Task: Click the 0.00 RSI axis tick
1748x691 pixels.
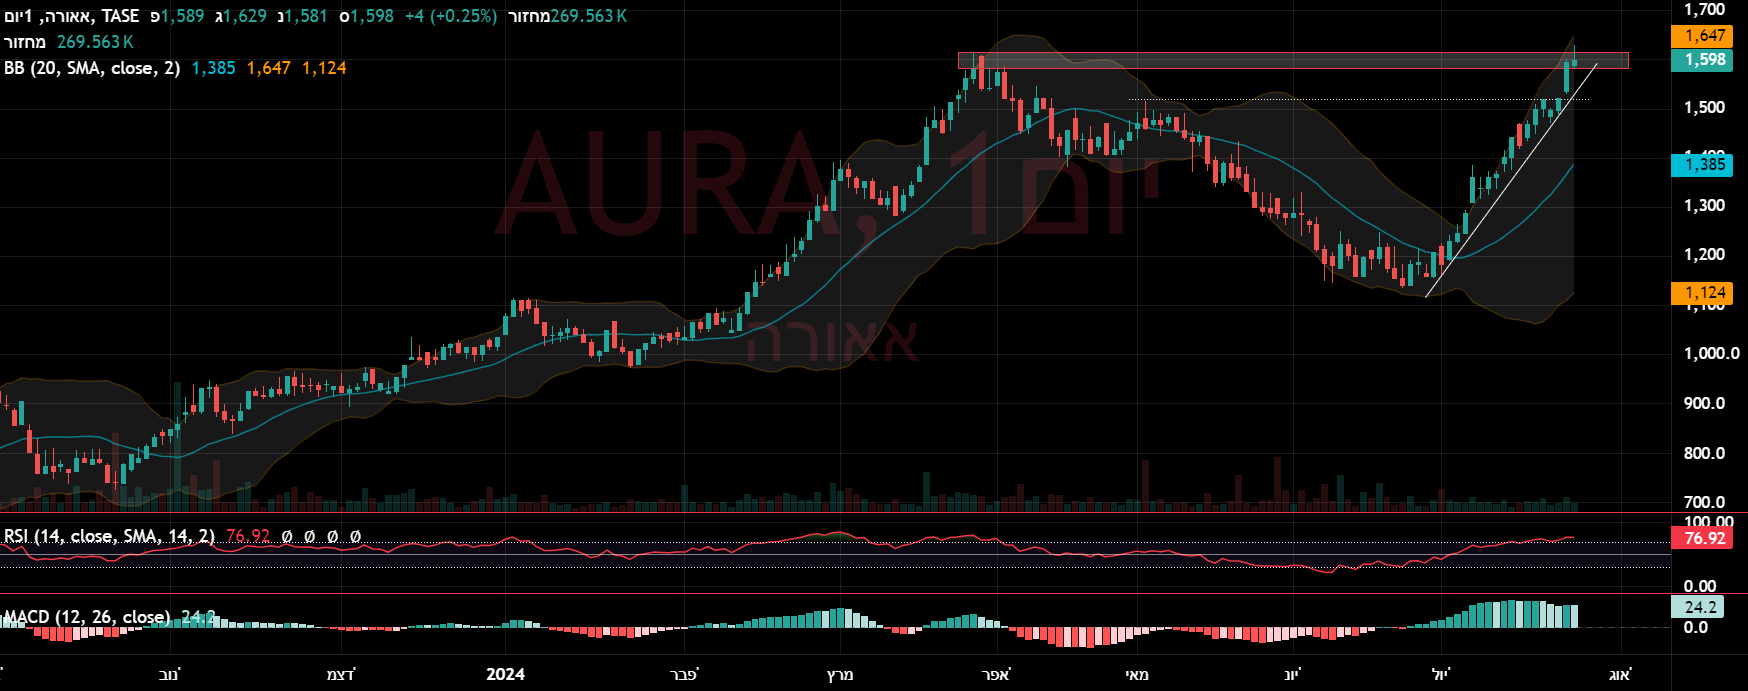Action: pos(1700,587)
